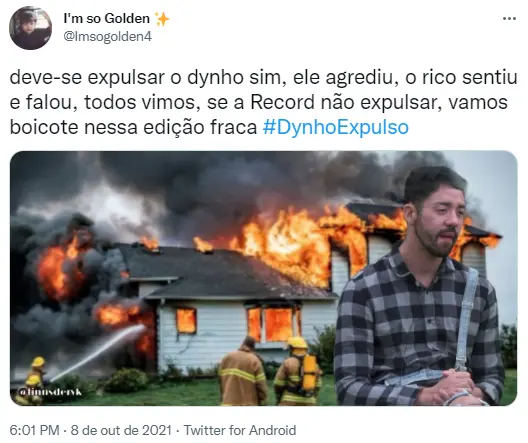Viewport: 528px width, 443px height.
Task: Open the @Imsogolden4 handle
Action: coord(108,36)
